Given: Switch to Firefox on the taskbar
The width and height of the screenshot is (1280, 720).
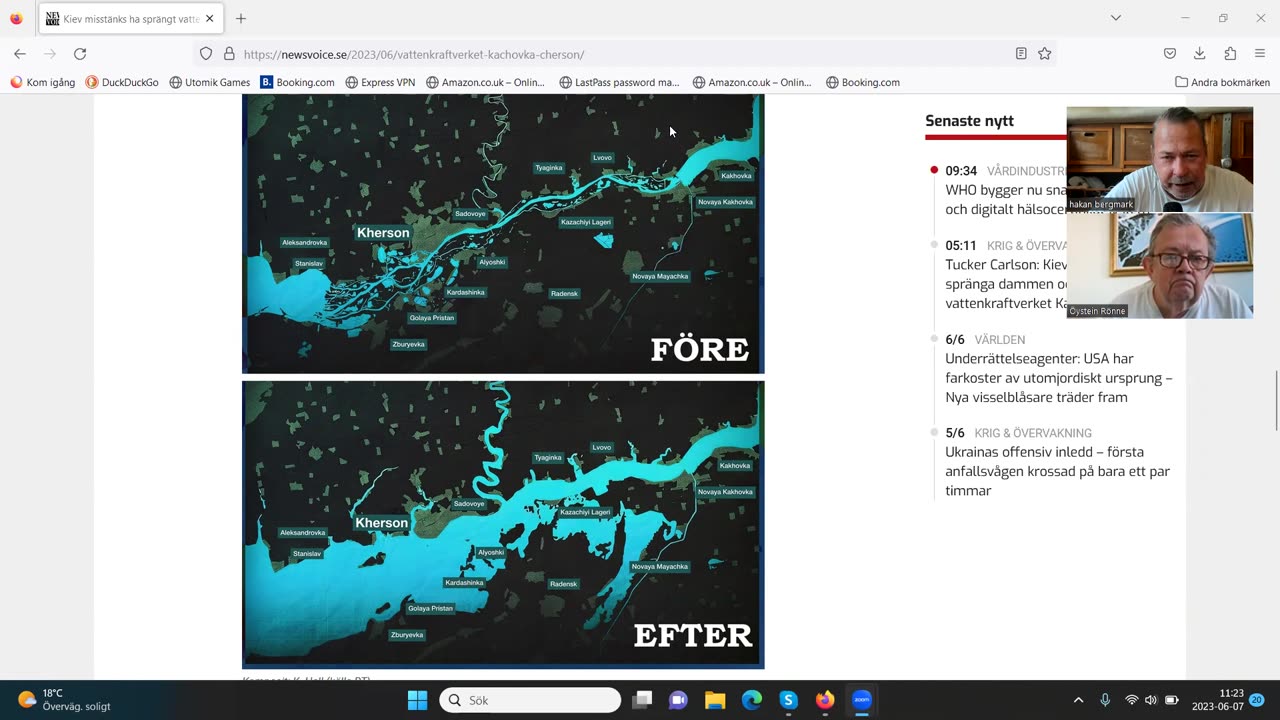Looking at the screenshot, I should coord(825,700).
